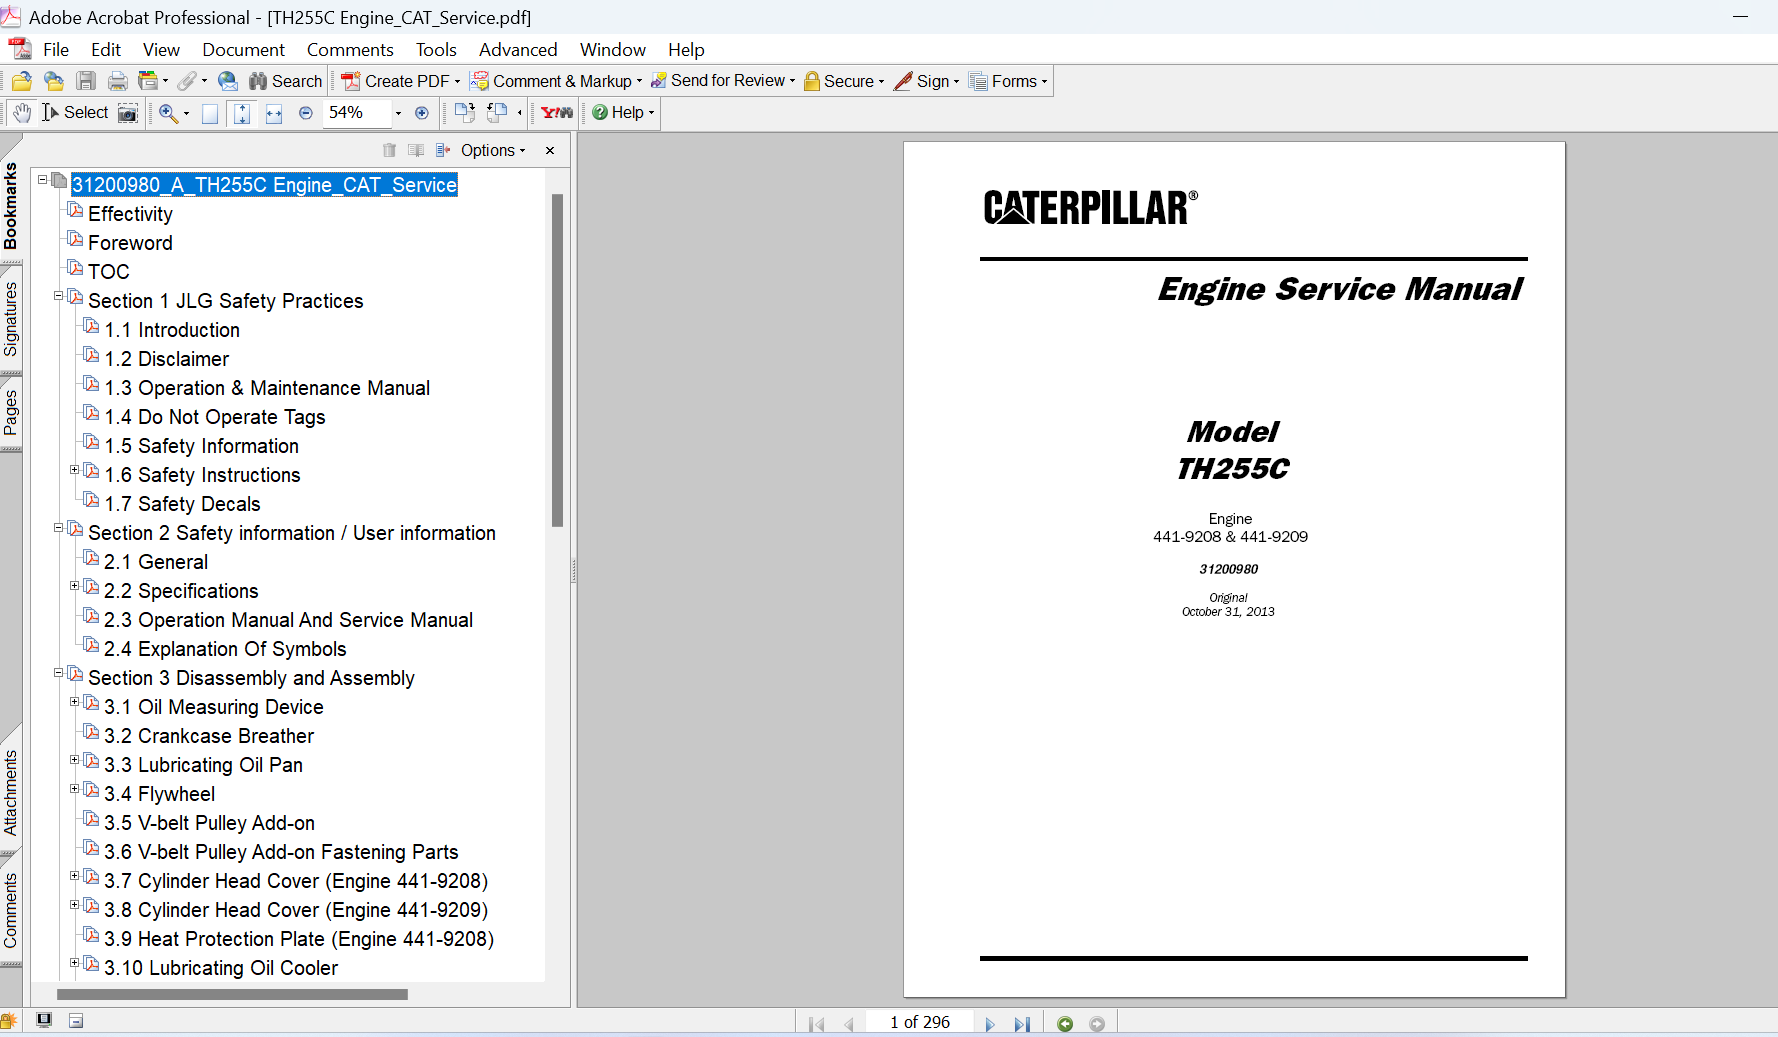Image resolution: width=1778 pixels, height=1037 pixels.
Task: Click the Print icon
Action: tap(118, 81)
